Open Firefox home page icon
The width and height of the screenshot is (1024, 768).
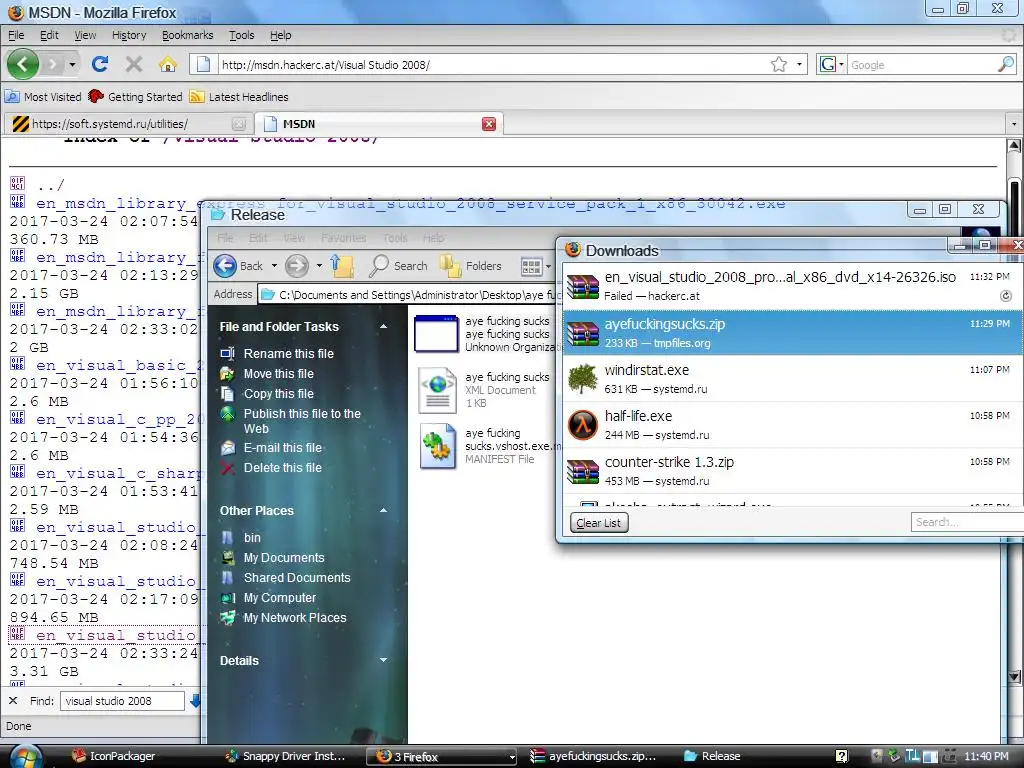(x=168, y=64)
